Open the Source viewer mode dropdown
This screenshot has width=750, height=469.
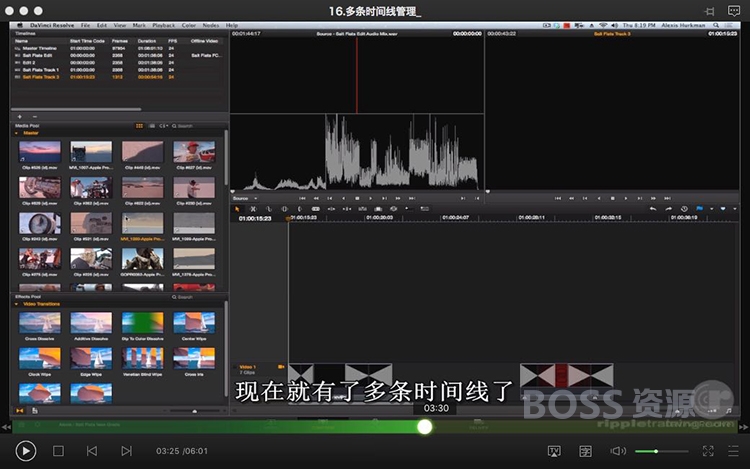pos(245,198)
